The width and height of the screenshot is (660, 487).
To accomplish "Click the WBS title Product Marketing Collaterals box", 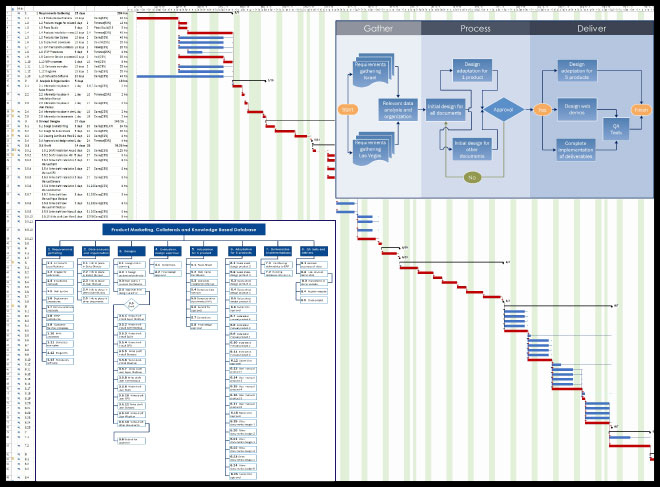I will coord(184,230).
